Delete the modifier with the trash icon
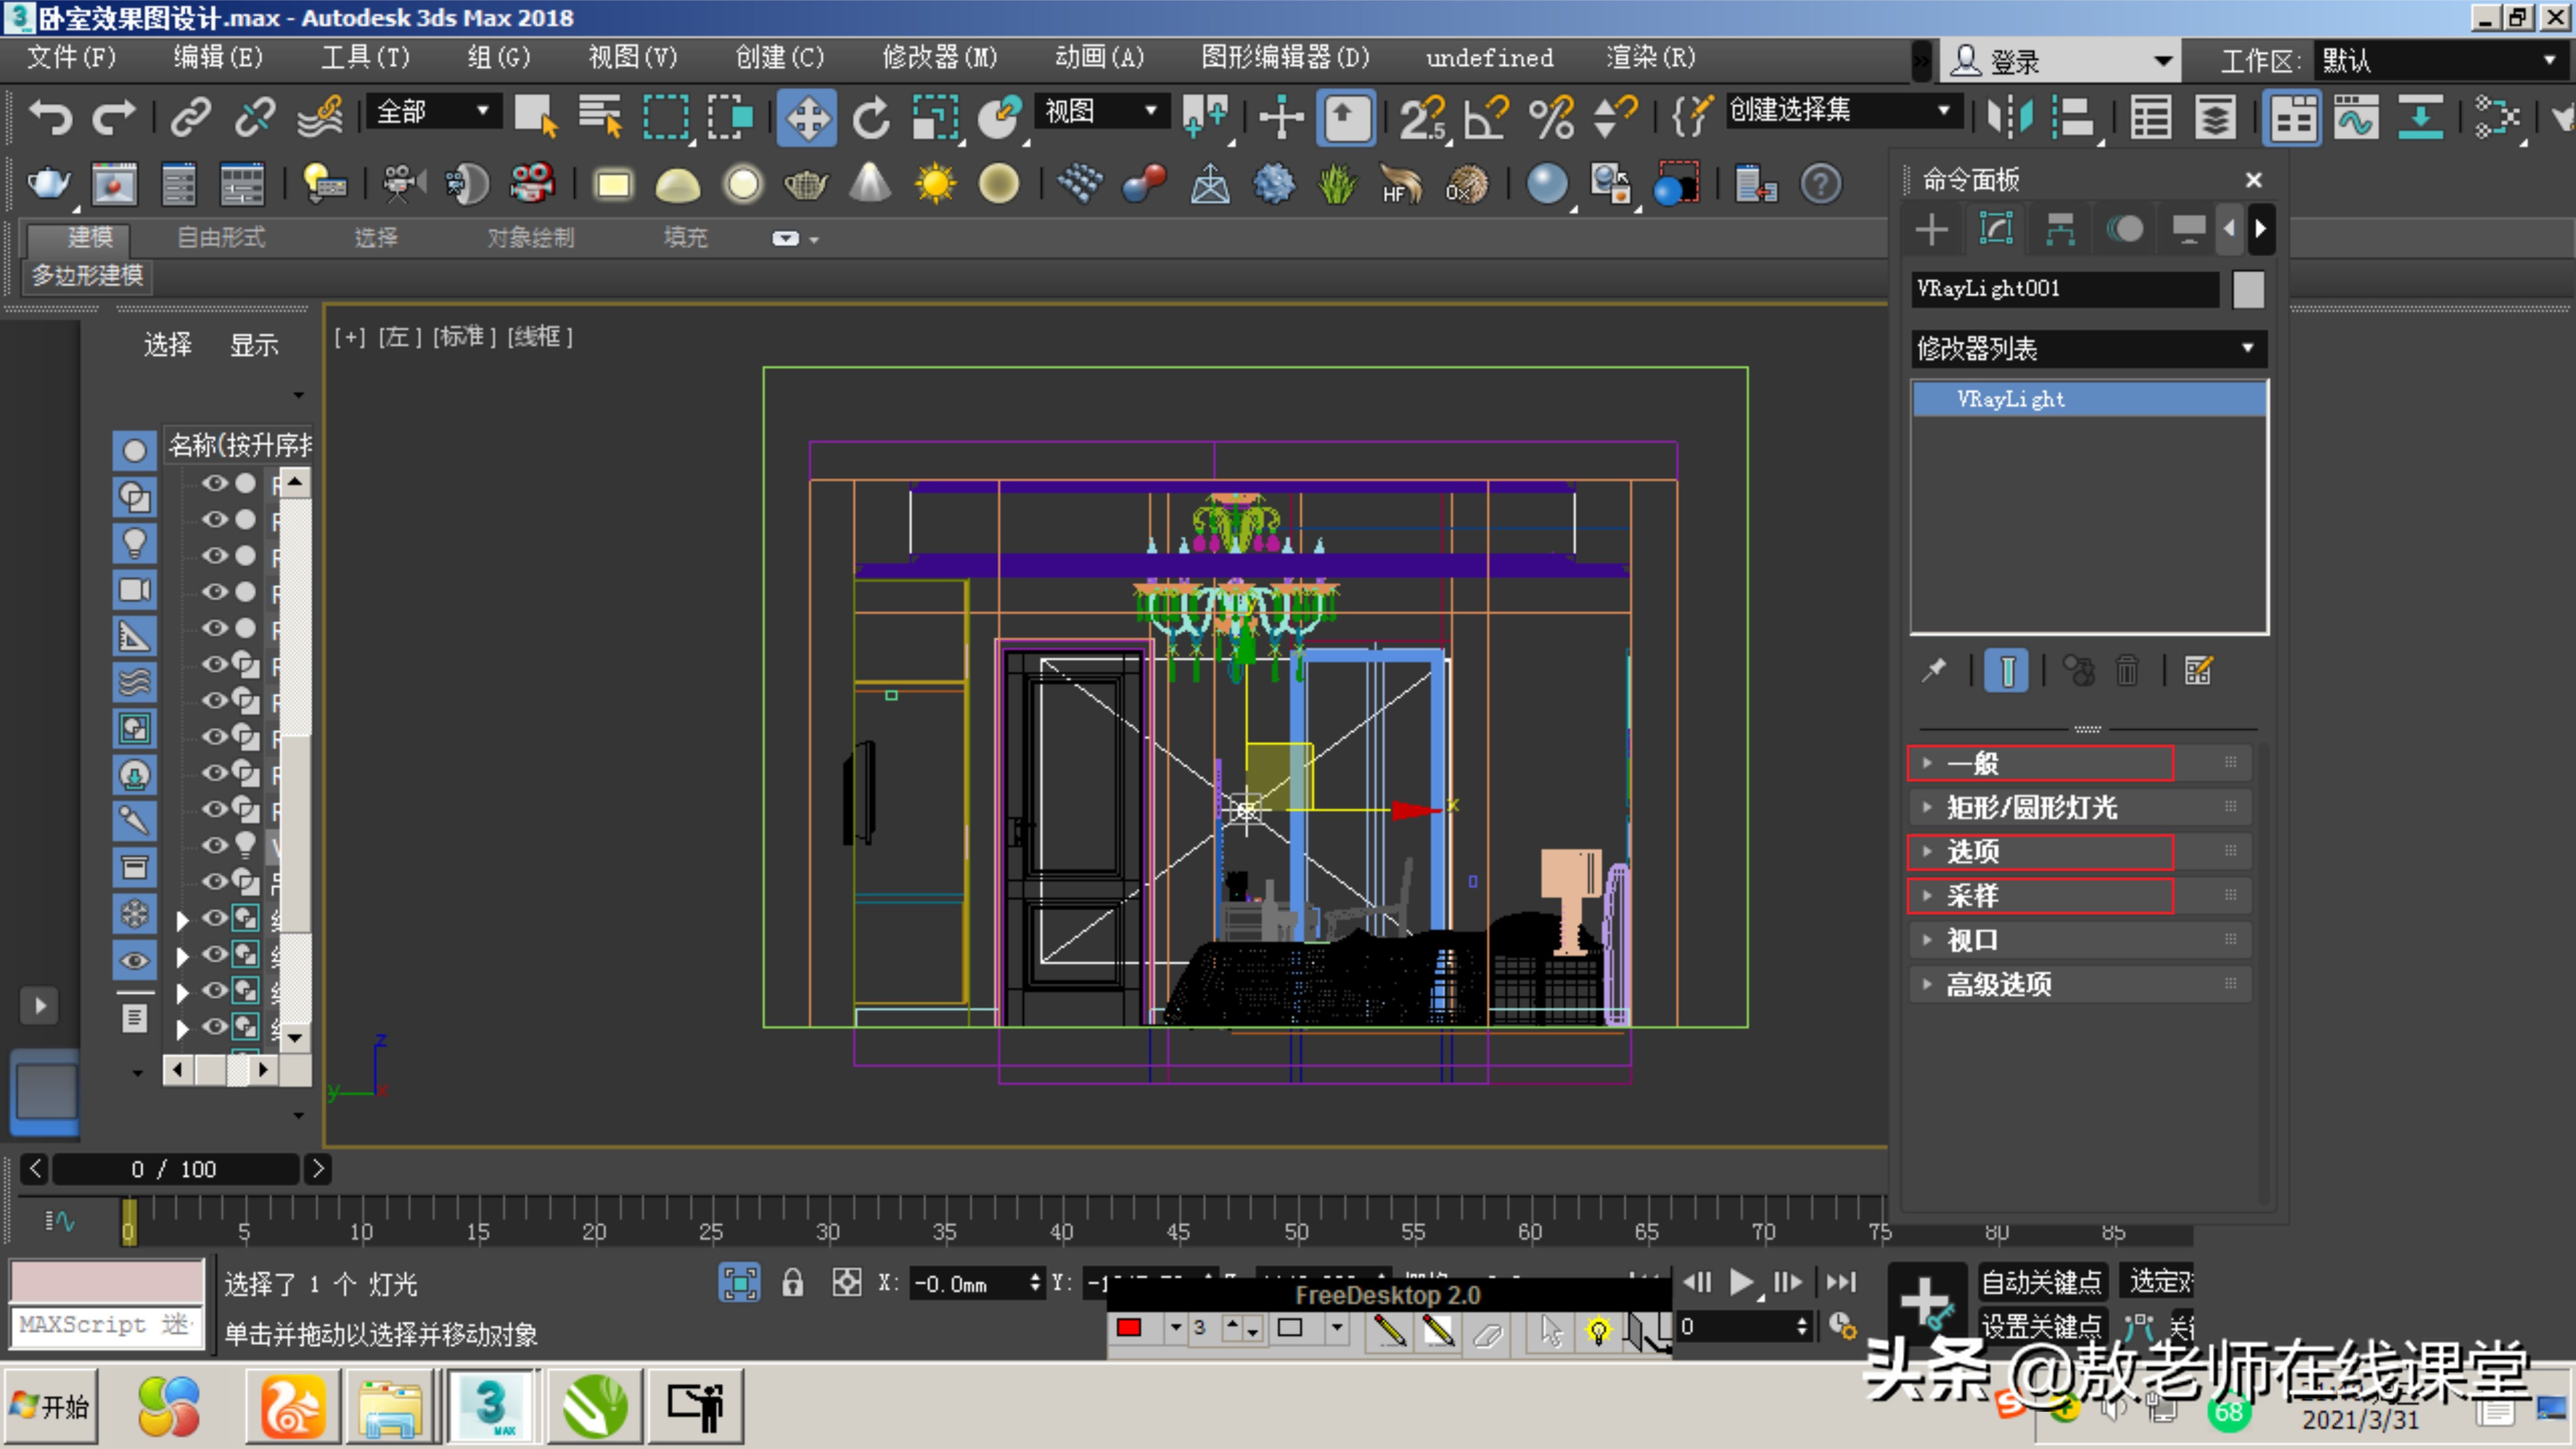Viewport: 2576px width, 1449px height. (2127, 670)
